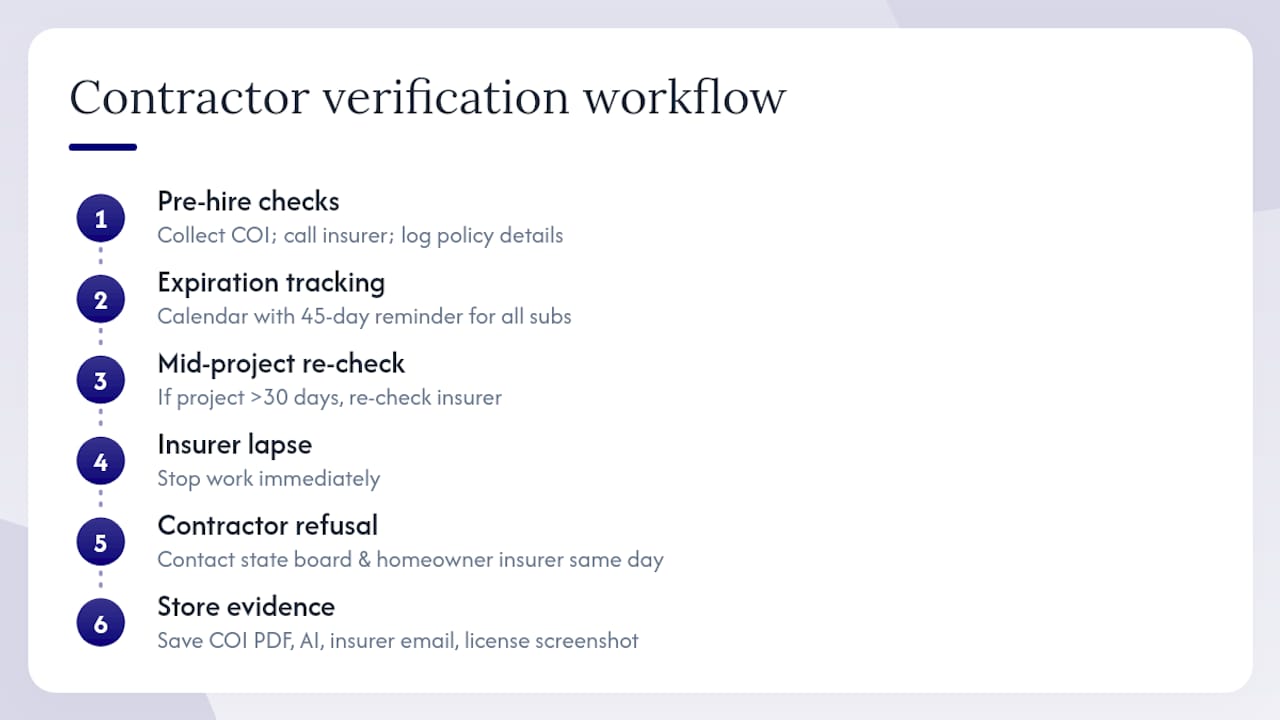Select the step 5 circle badge

coord(100,543)
